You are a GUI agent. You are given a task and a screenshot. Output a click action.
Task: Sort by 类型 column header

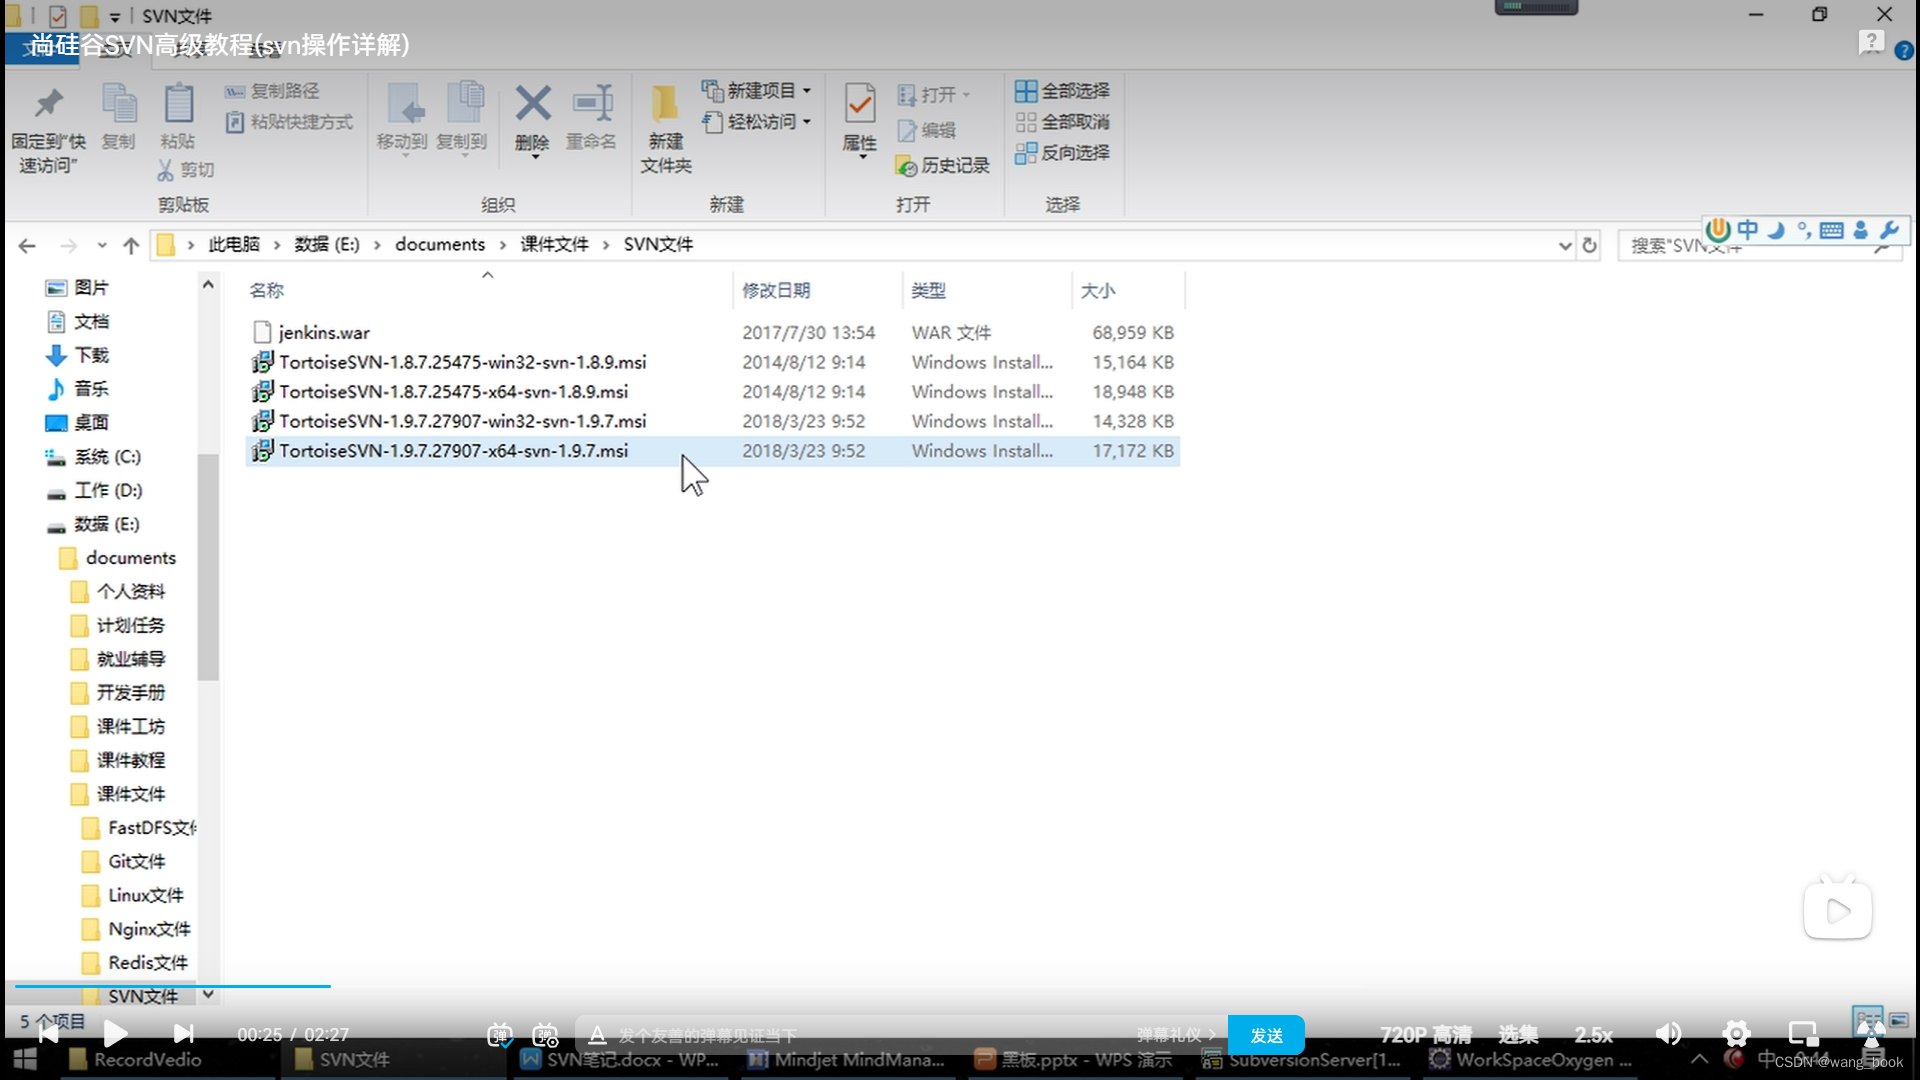[928, 291]
